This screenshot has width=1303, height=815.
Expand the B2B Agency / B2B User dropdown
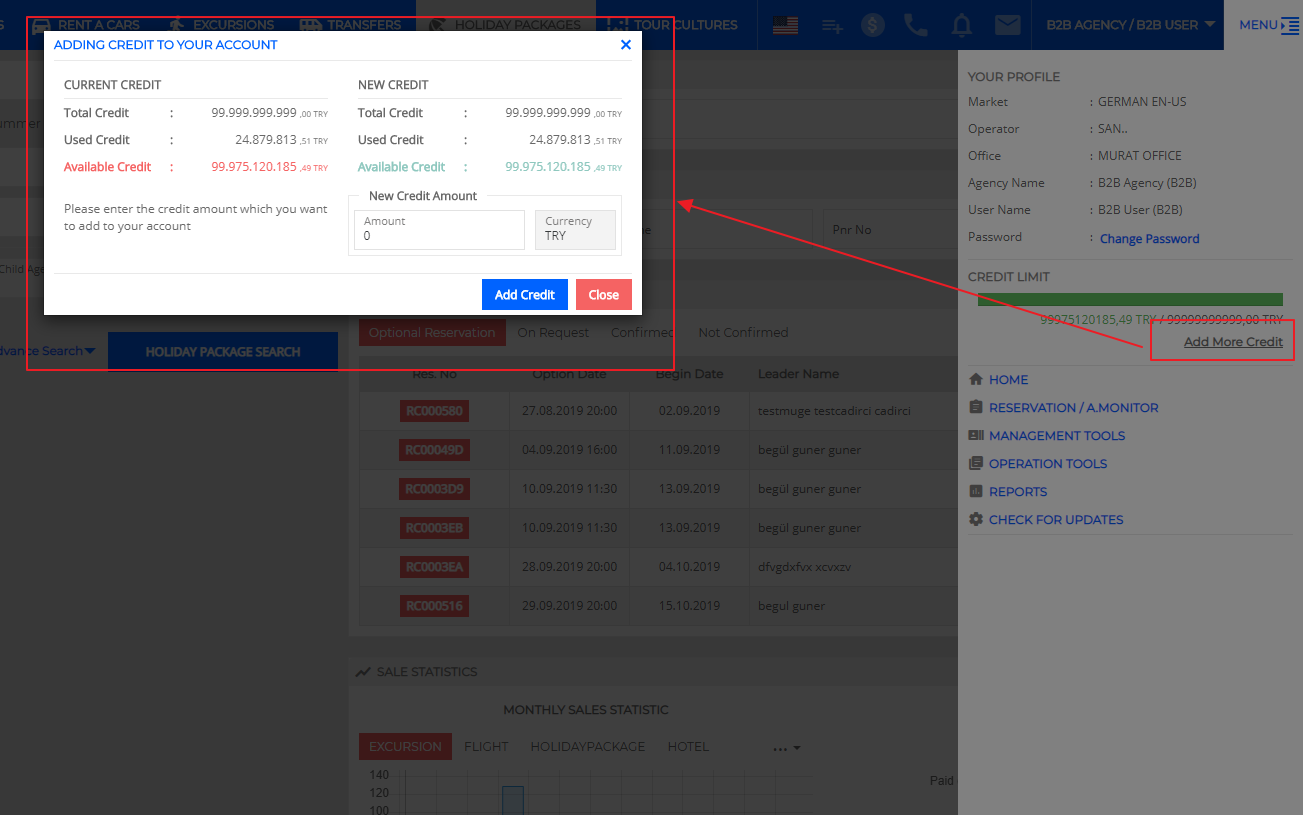coord(1130,25)
